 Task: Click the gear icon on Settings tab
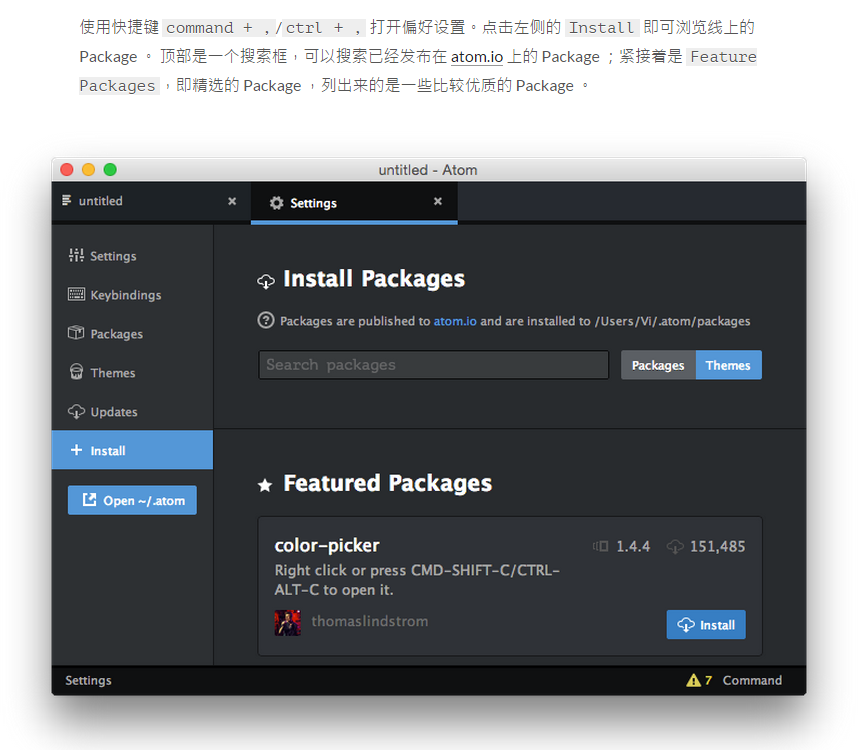(277, 203)
